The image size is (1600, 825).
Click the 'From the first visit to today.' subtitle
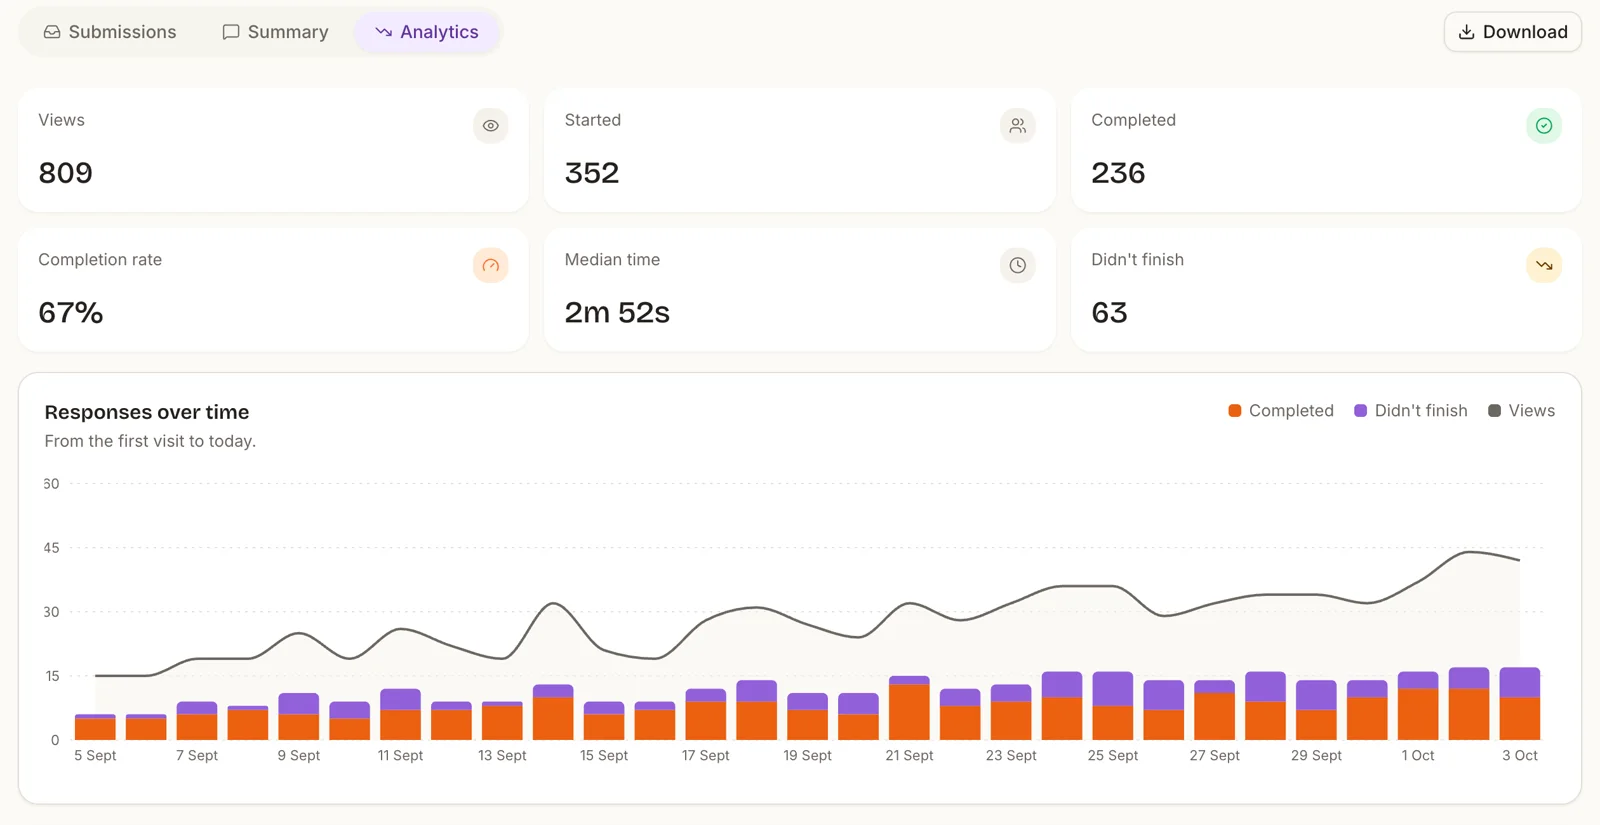point(150,441)
